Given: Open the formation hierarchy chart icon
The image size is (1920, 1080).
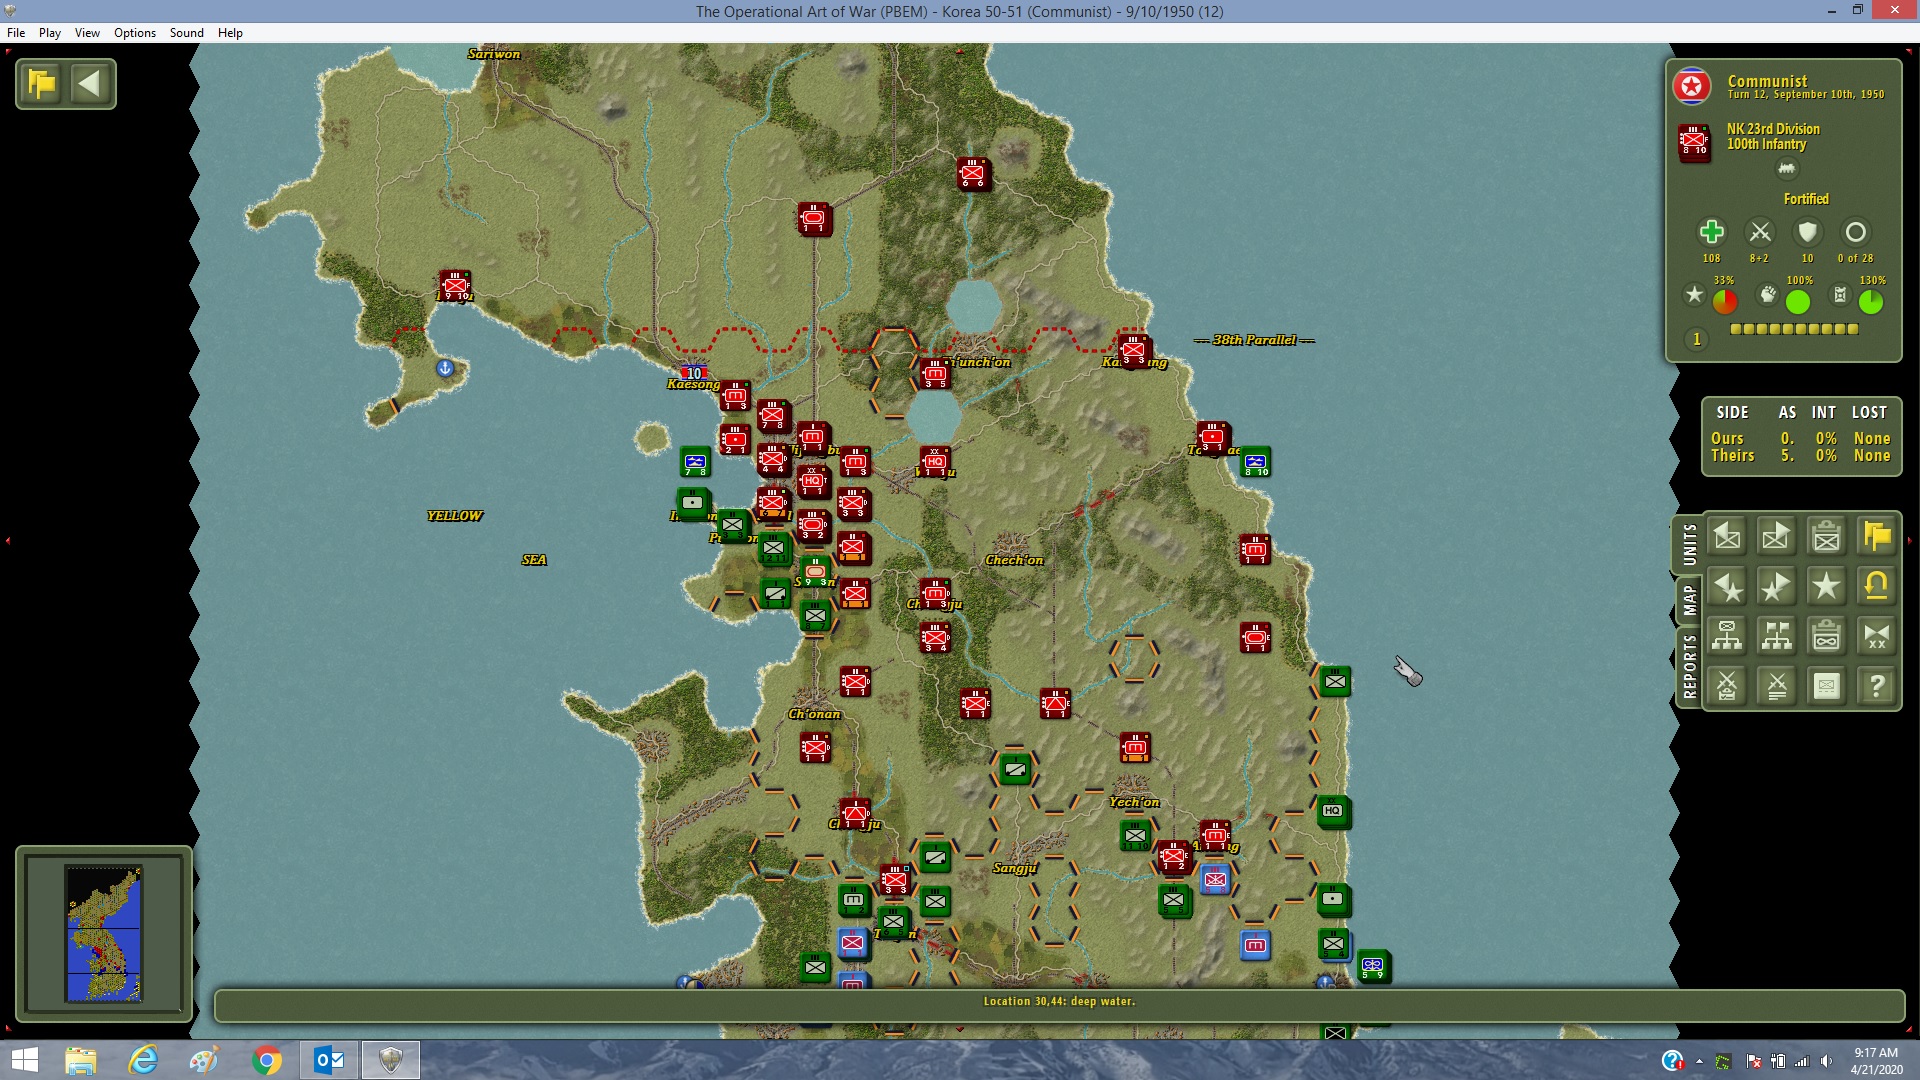Looking at the screenshot, I should [1727, 636].
